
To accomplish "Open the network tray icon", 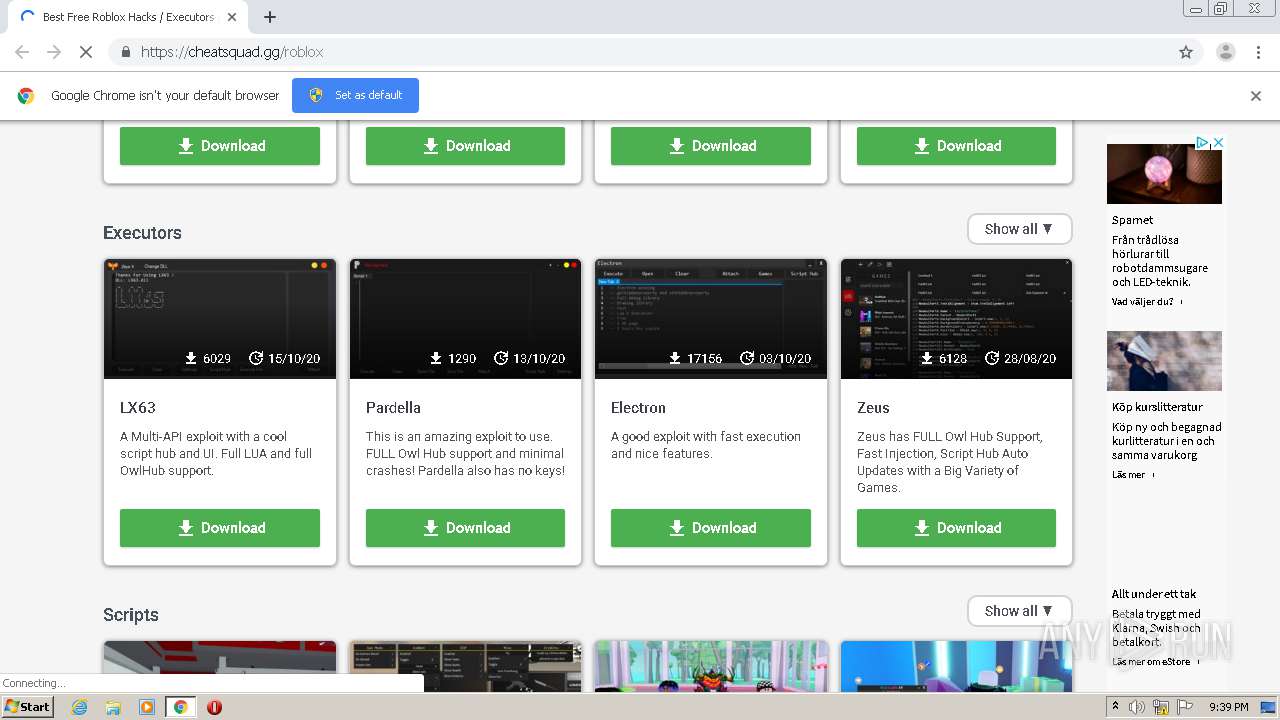I will [1161, 707].
